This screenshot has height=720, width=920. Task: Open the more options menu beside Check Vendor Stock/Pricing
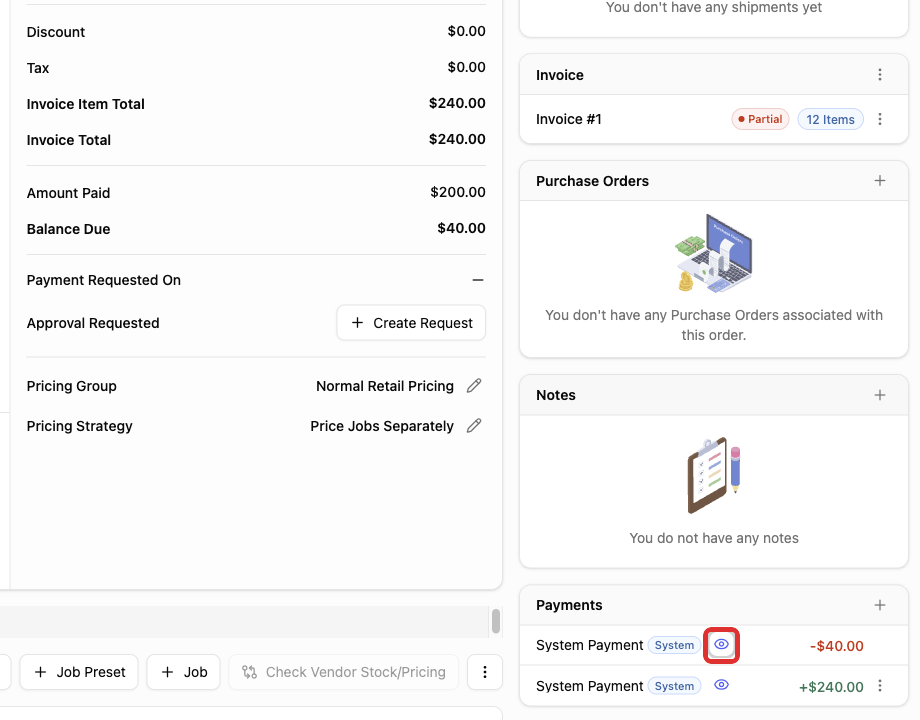tap(485, 672)
